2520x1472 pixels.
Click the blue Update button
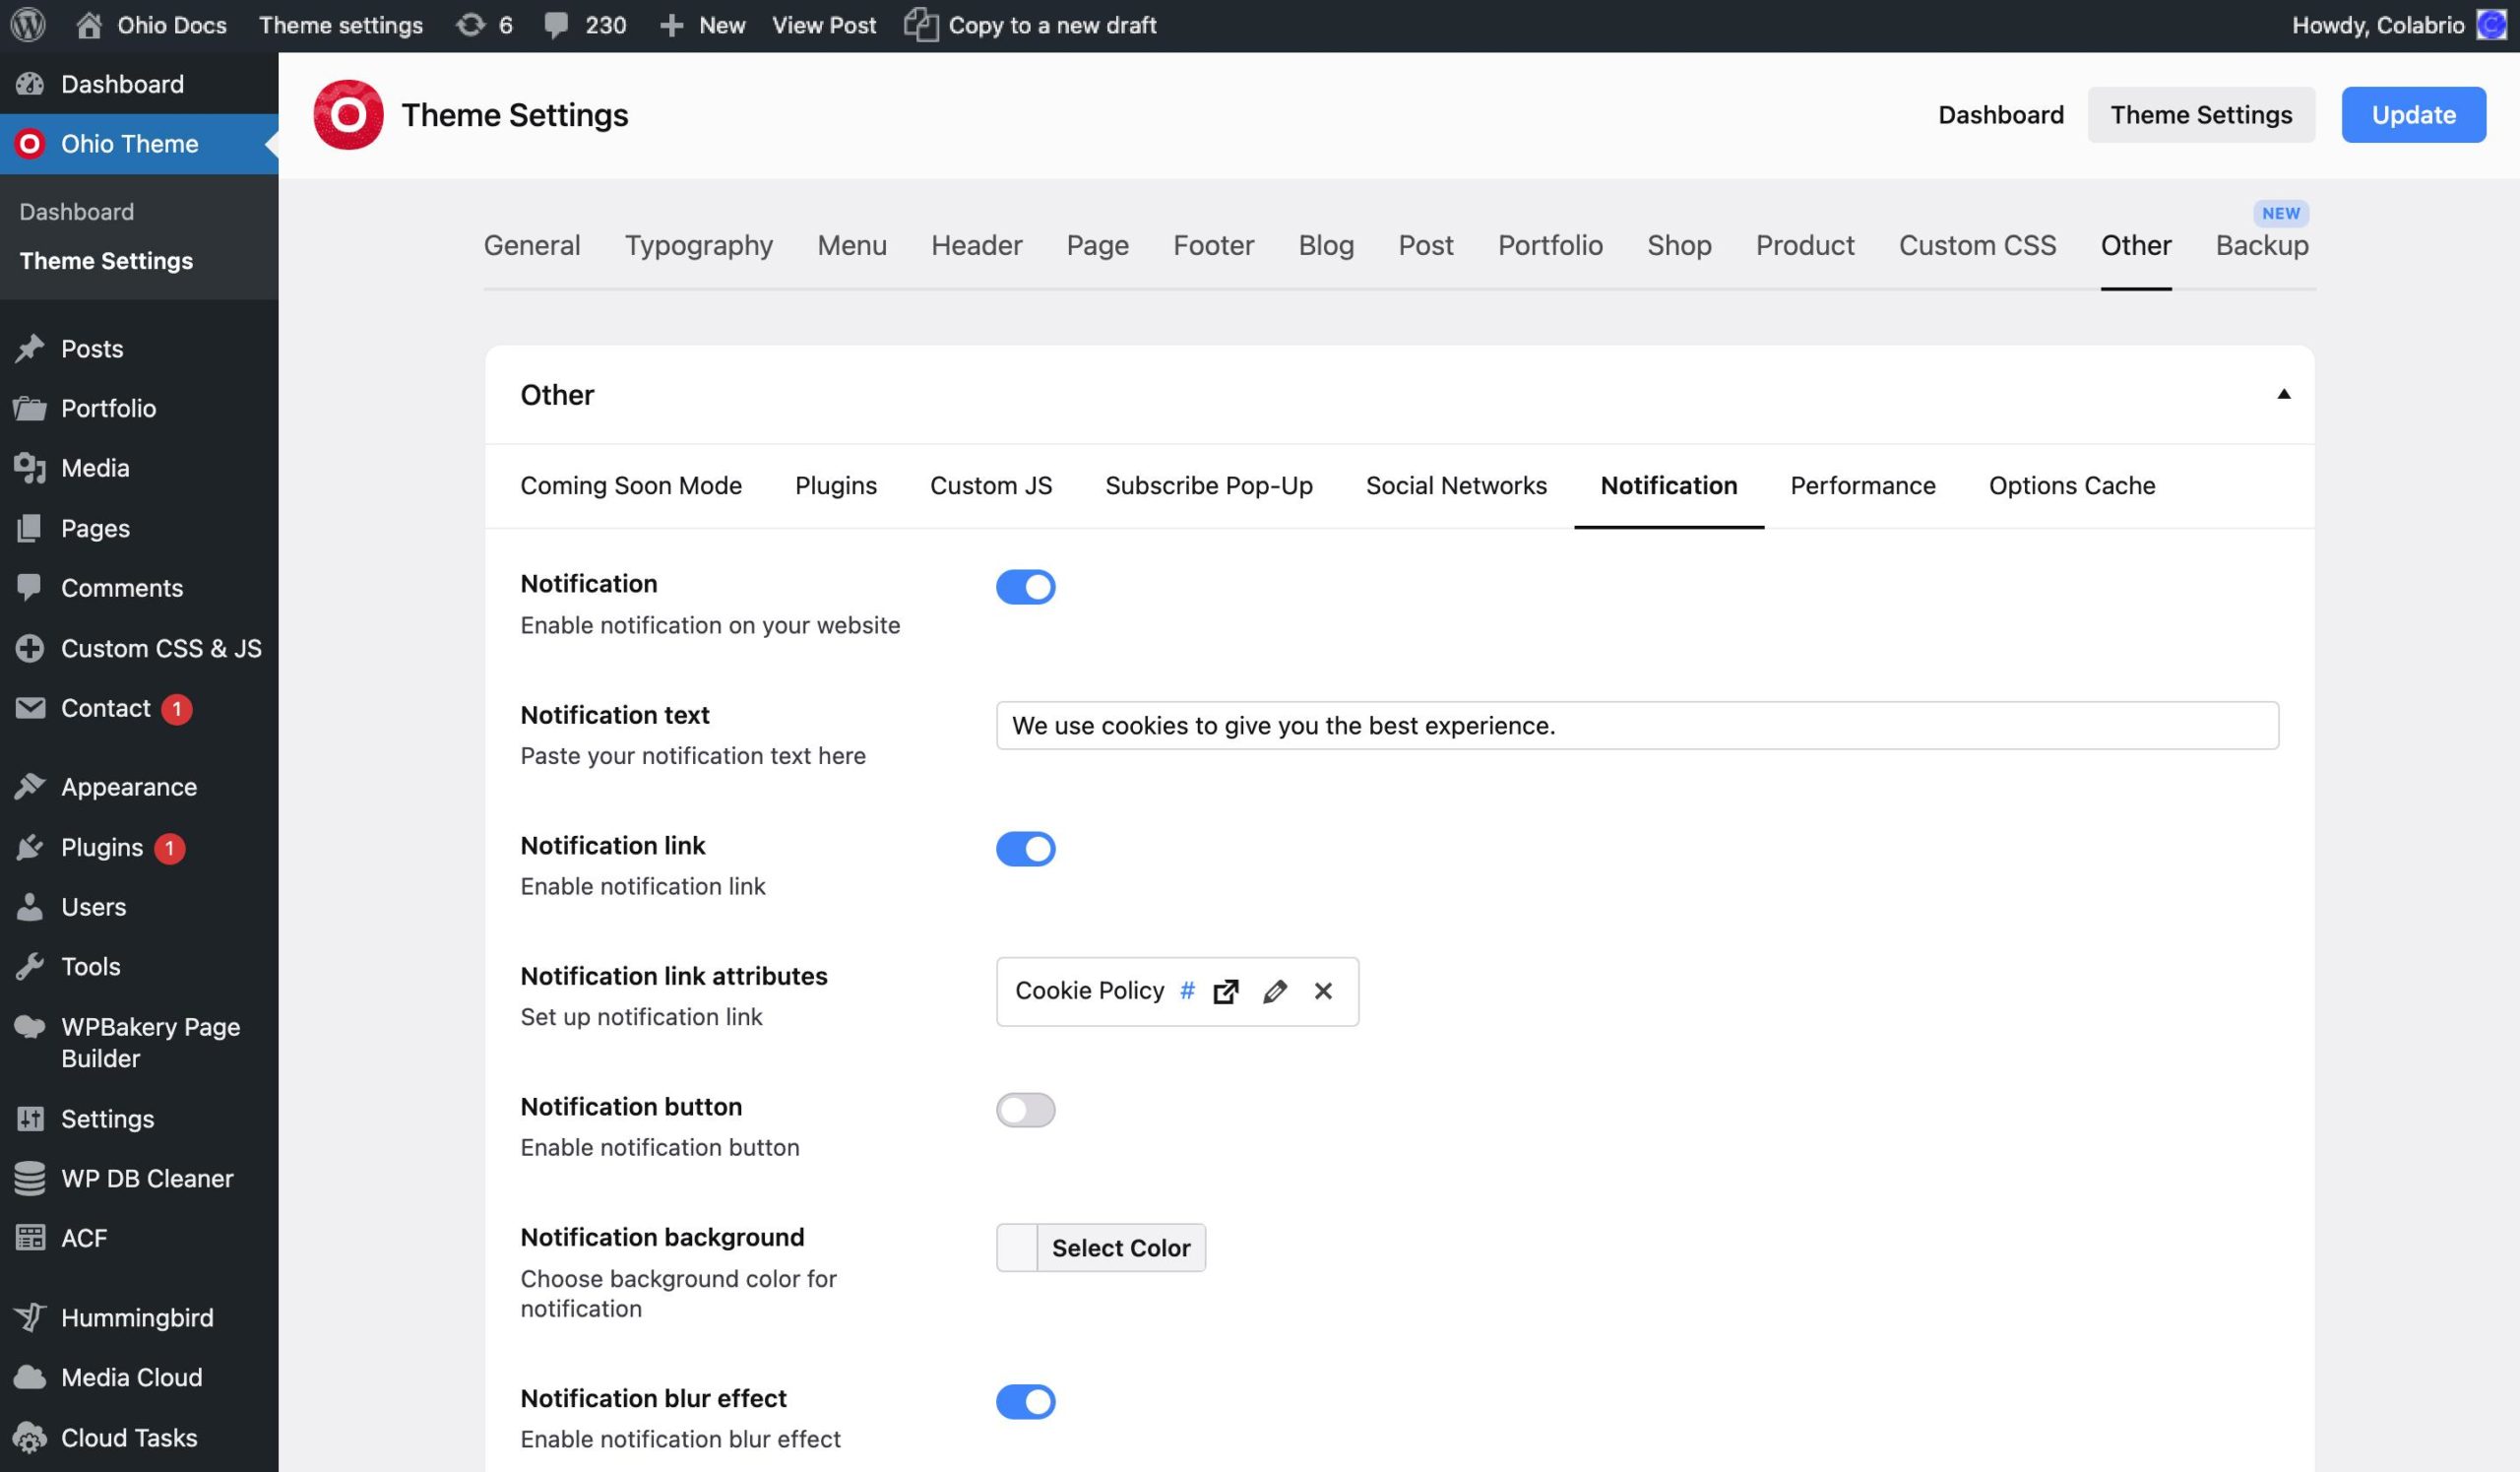coord(2413,115)
